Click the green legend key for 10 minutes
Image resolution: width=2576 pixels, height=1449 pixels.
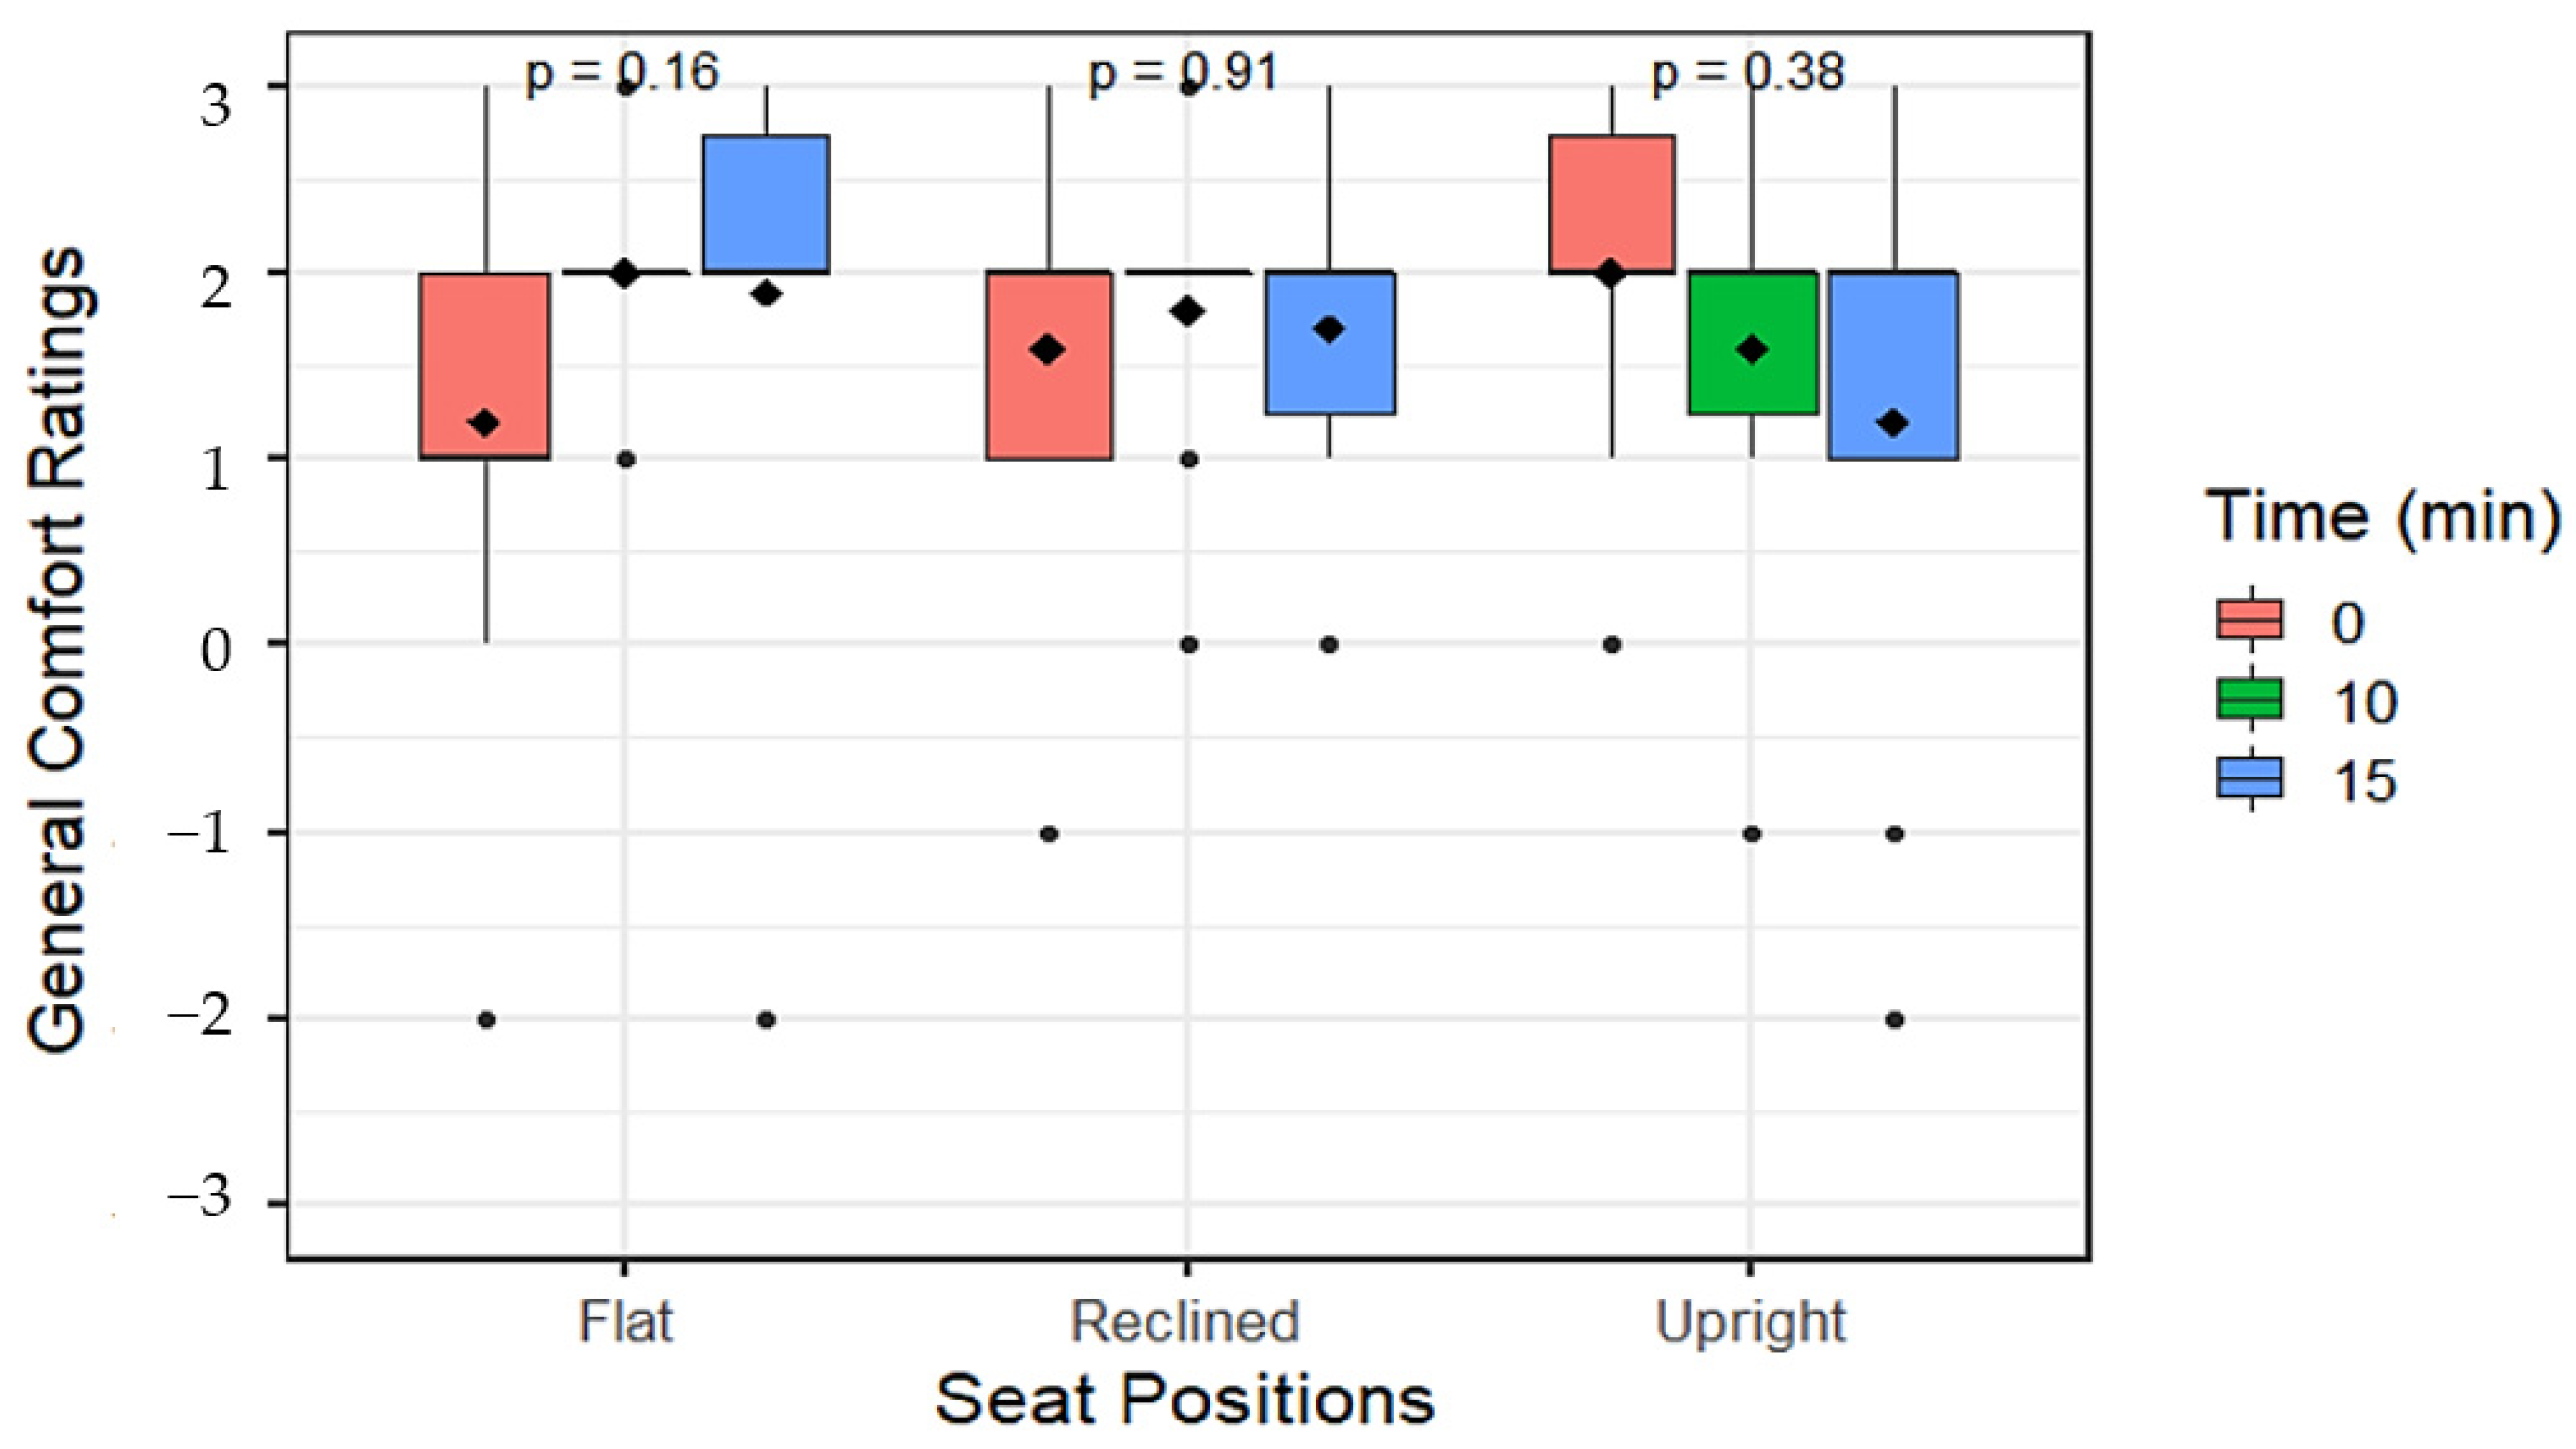click(x=2250, y=698)
